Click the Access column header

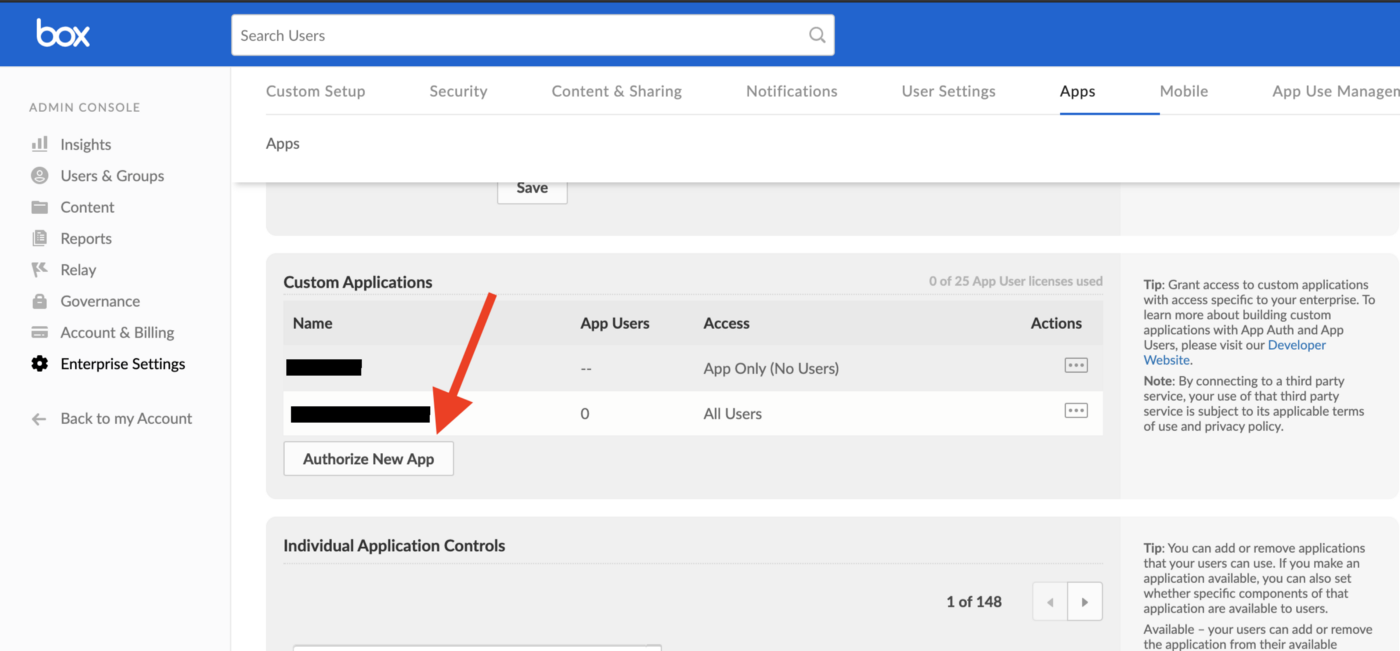tap(727, 323)
